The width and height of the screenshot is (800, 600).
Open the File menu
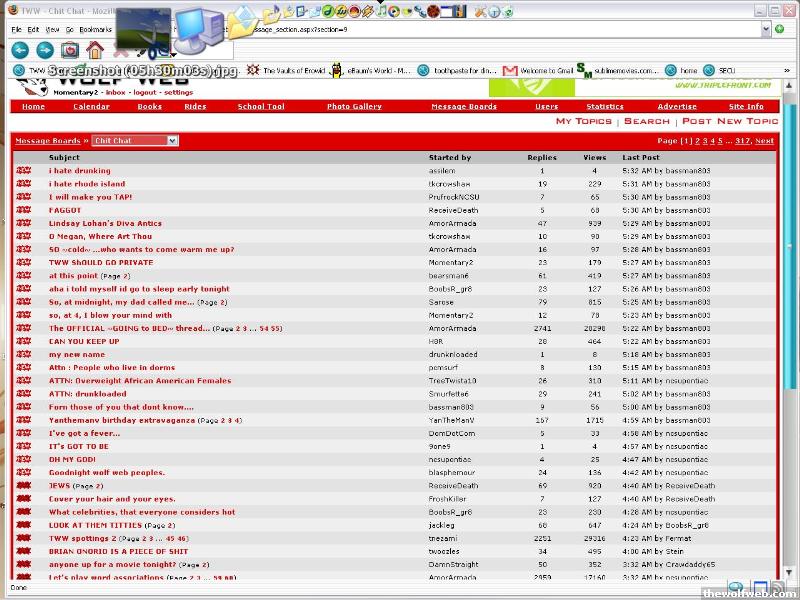click(17, 30)
